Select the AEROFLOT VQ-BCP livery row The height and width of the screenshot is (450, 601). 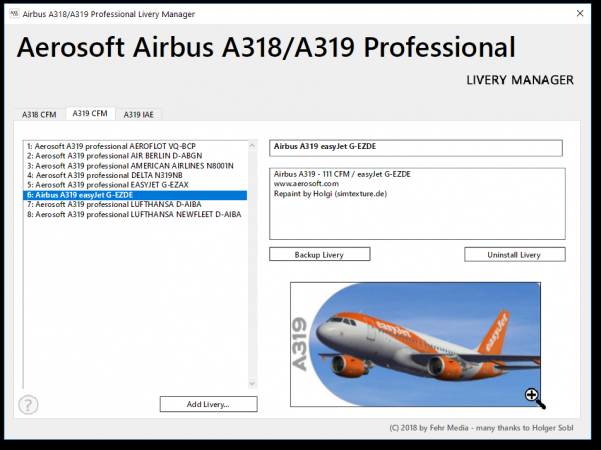pyautogui.click(x=135, y=146)
